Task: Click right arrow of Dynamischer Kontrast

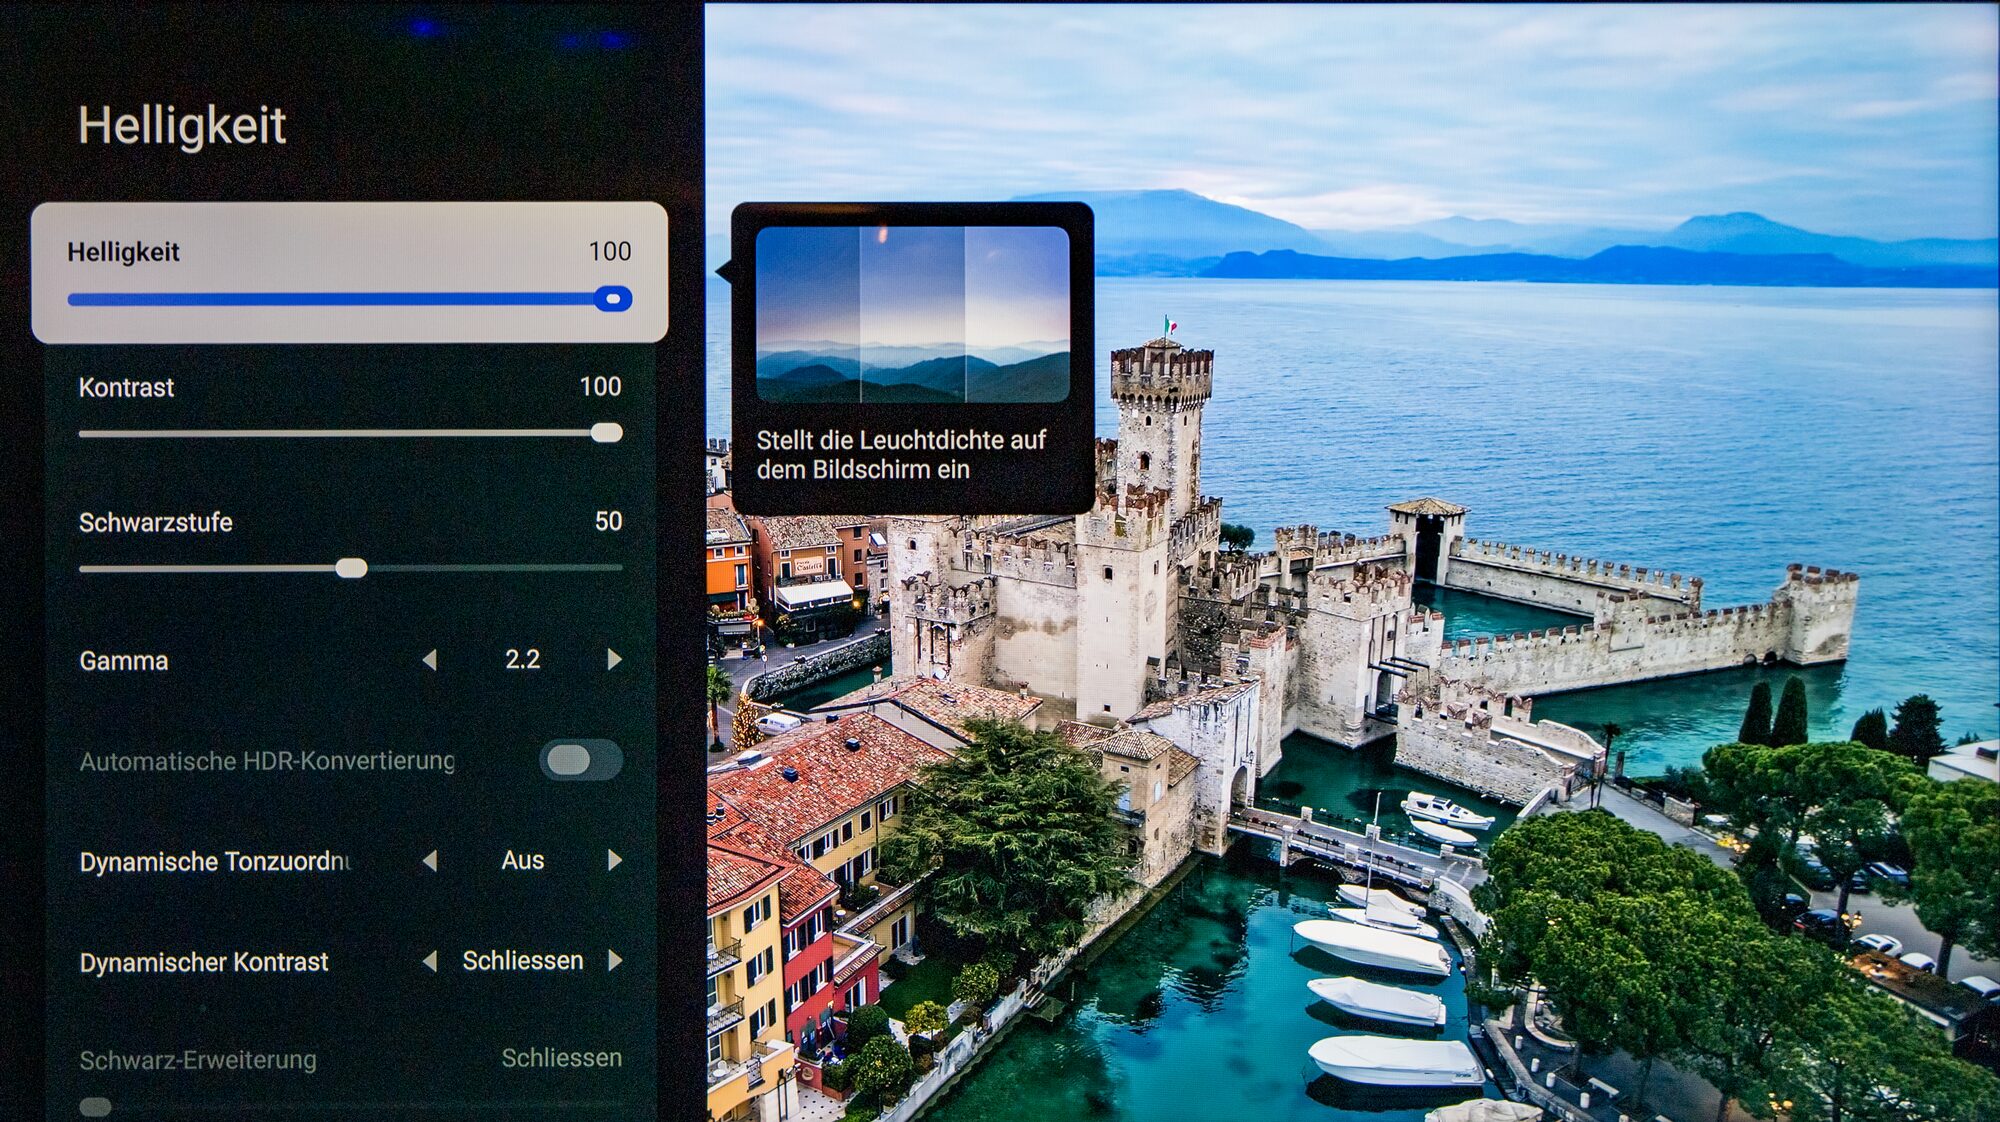Action: 614,961
